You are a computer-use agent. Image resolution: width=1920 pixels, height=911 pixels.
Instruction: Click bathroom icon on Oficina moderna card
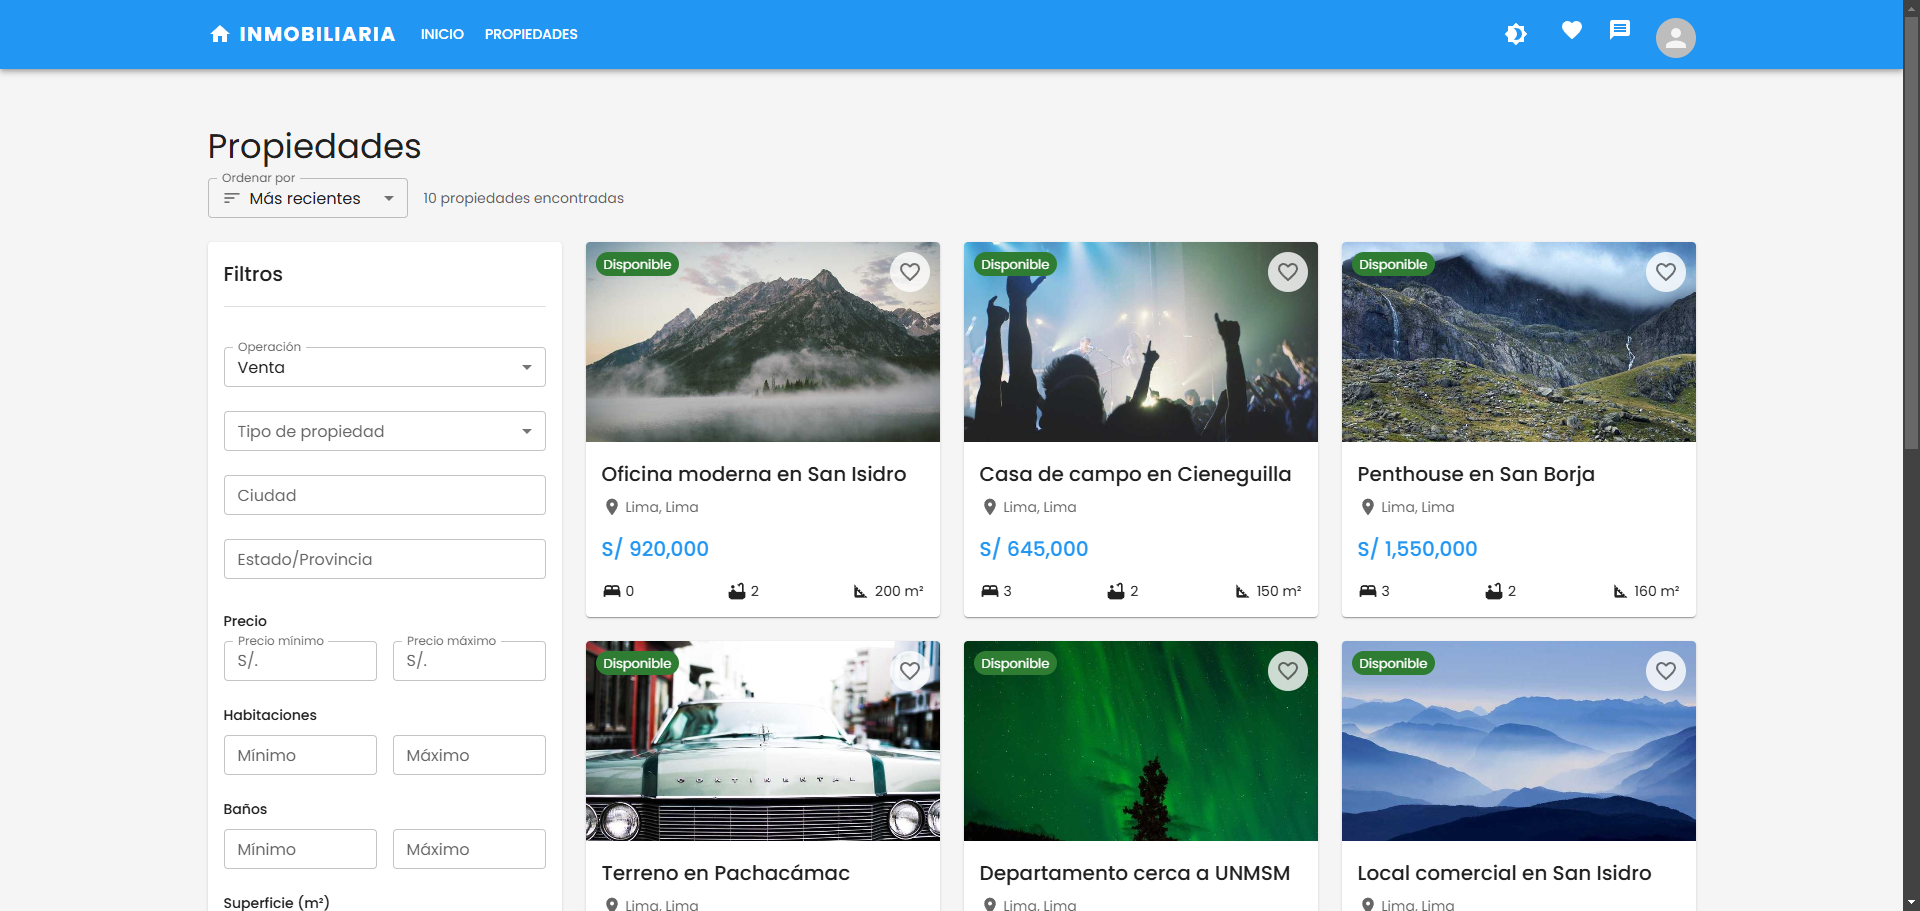point(737,591)
